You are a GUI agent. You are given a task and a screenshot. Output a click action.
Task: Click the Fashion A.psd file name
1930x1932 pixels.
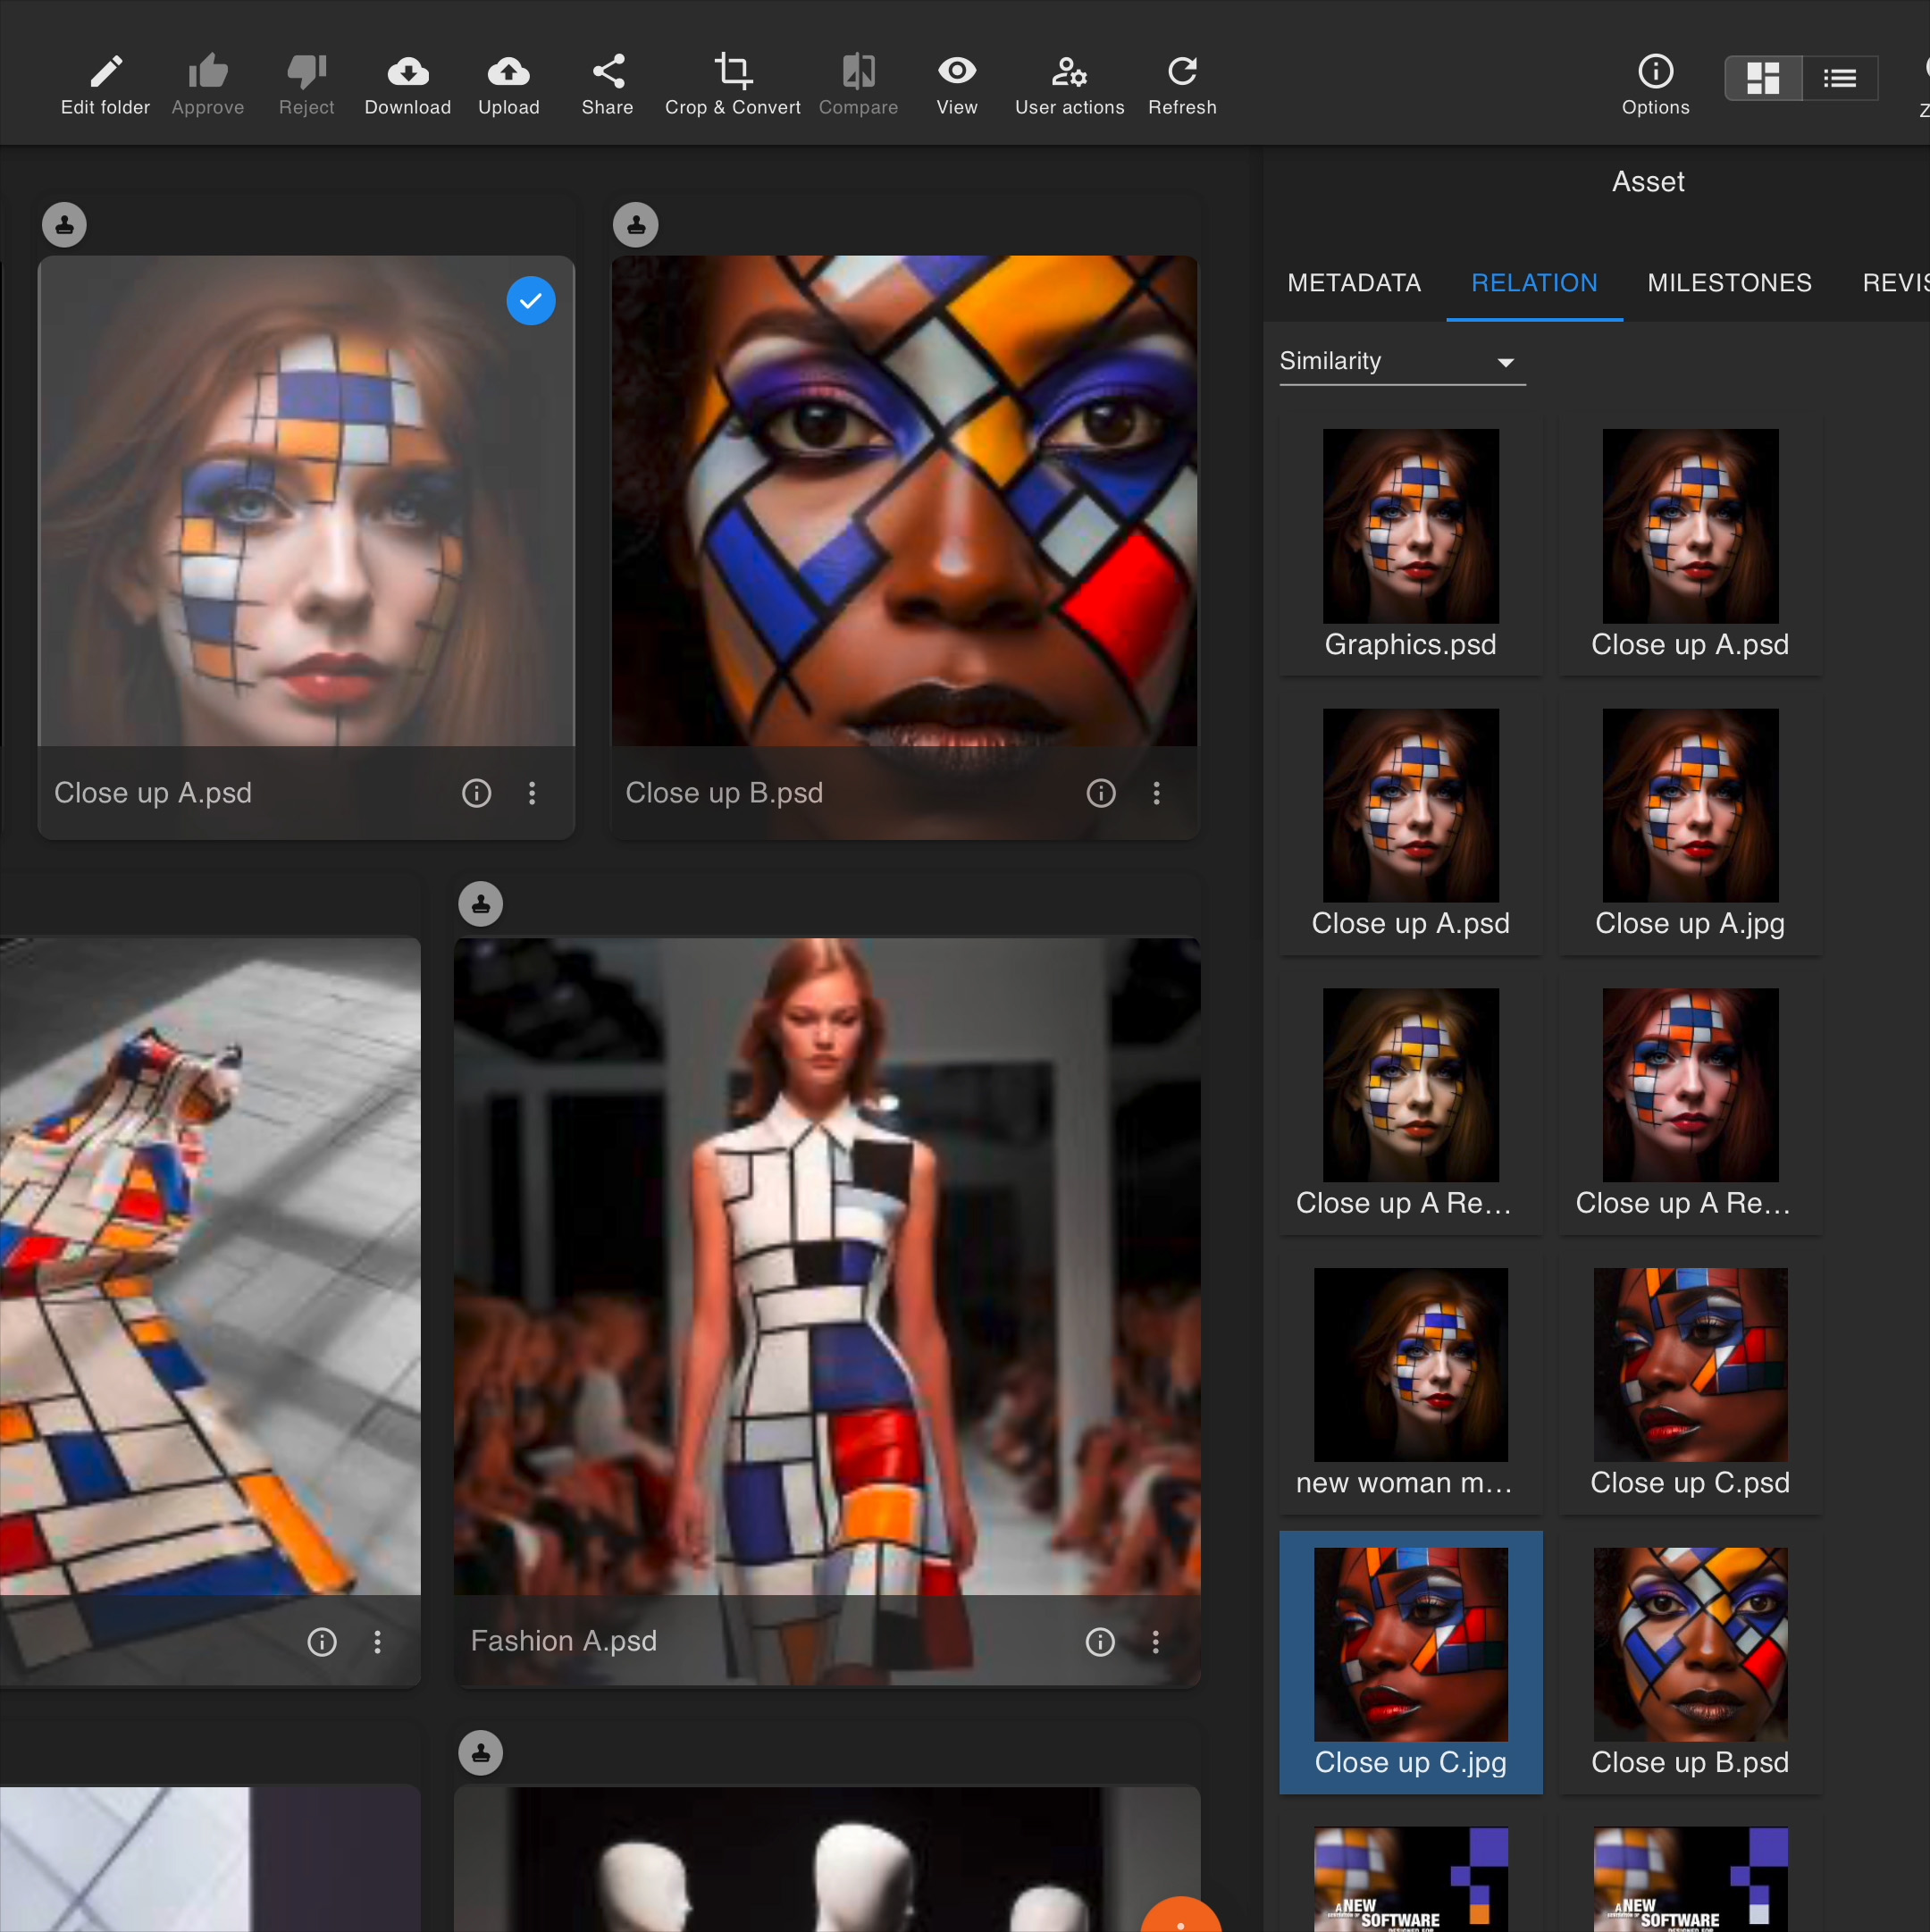coord(564,1641)
